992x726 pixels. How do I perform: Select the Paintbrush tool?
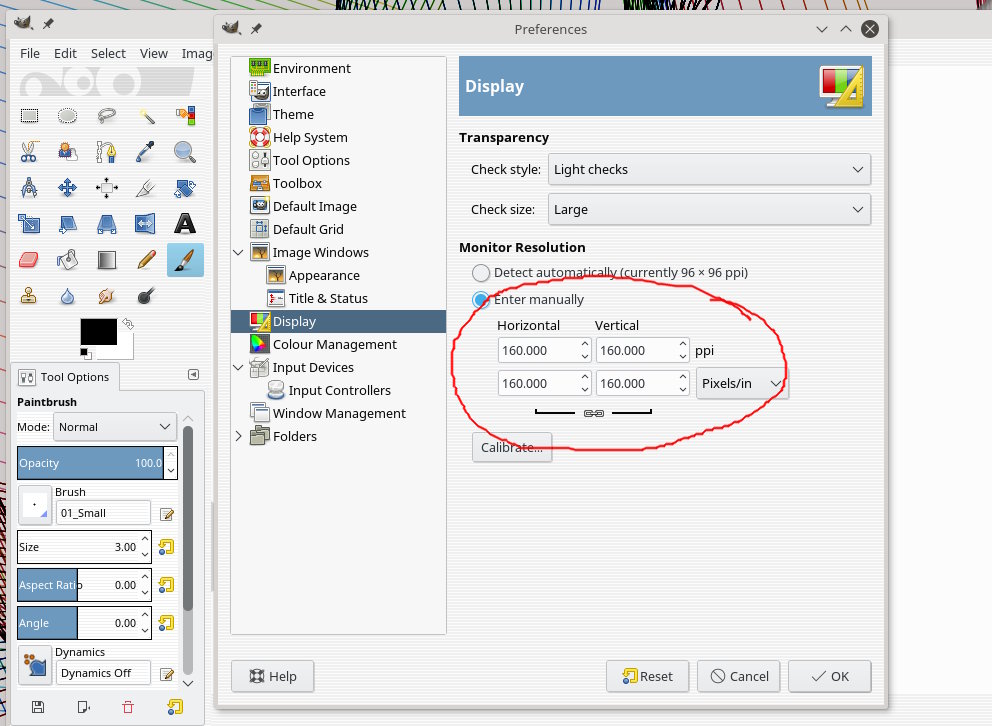click(185, 260)
